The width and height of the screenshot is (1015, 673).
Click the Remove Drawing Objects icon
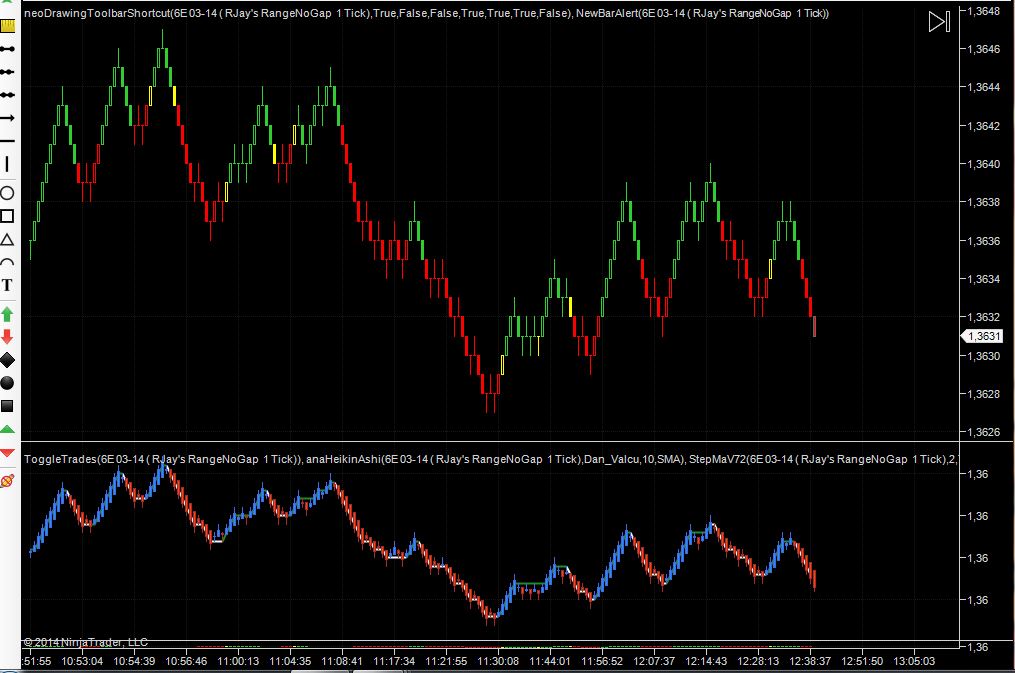[7, 480]
